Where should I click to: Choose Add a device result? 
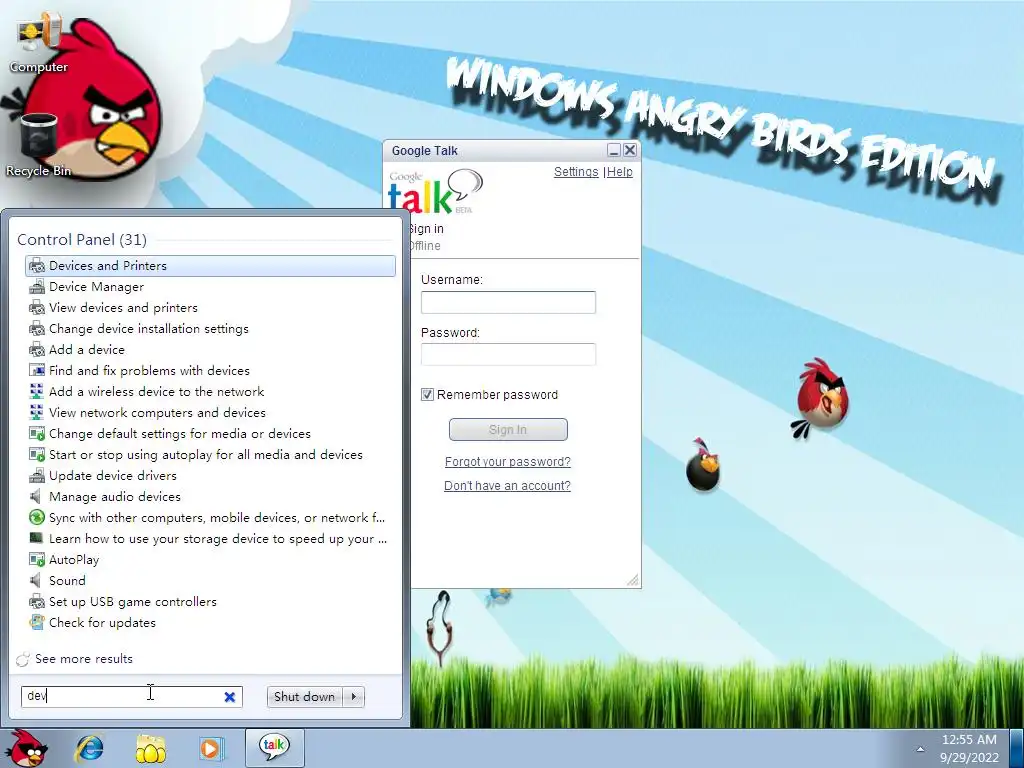[86, 349]
